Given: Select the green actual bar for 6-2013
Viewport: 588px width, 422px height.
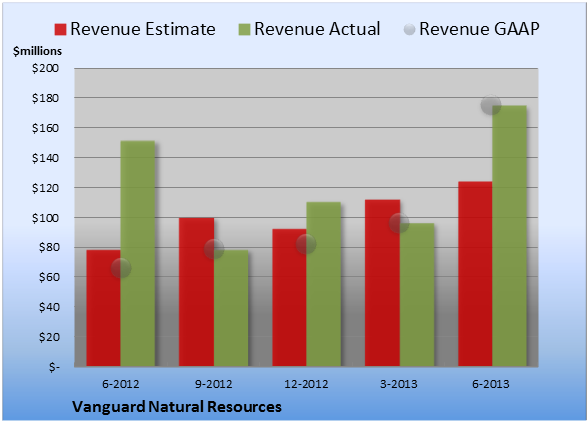Looking at the screenshot, I should 510,236.
